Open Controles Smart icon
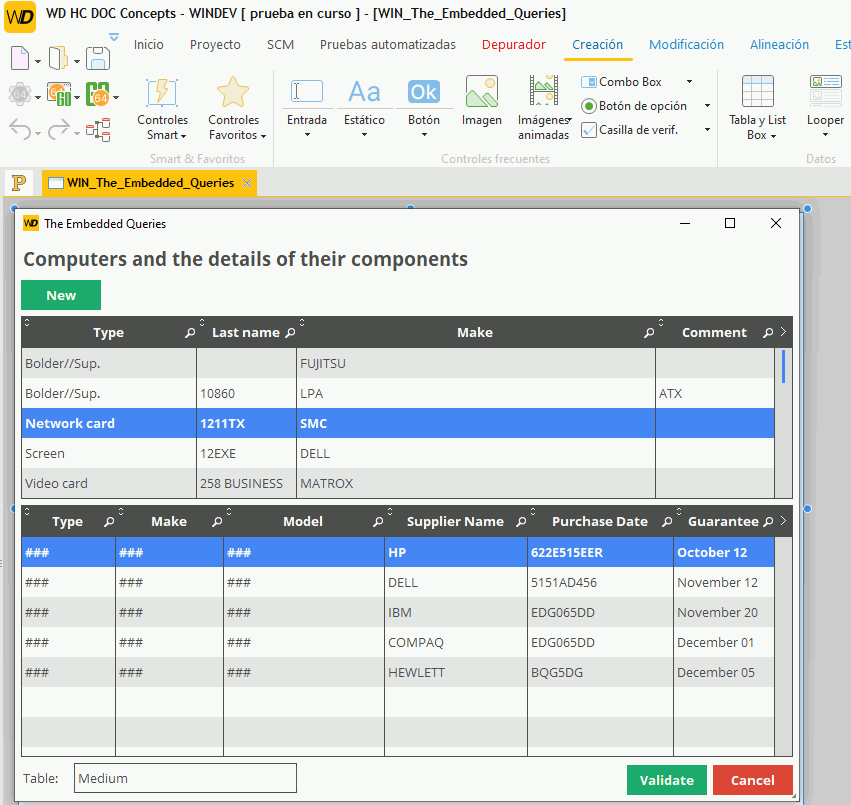 point(162,92)
